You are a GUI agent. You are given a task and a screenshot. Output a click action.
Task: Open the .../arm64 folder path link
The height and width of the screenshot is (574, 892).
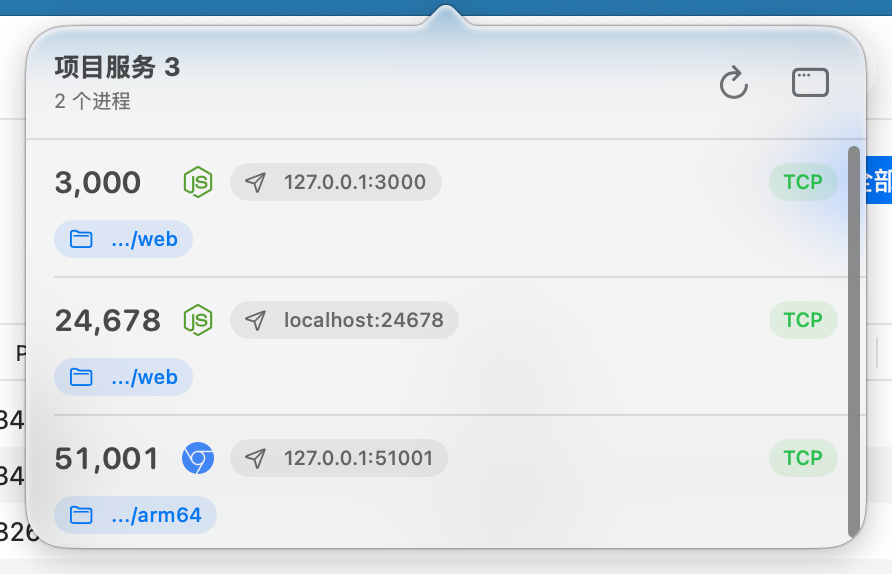click(x=135, y=515)
